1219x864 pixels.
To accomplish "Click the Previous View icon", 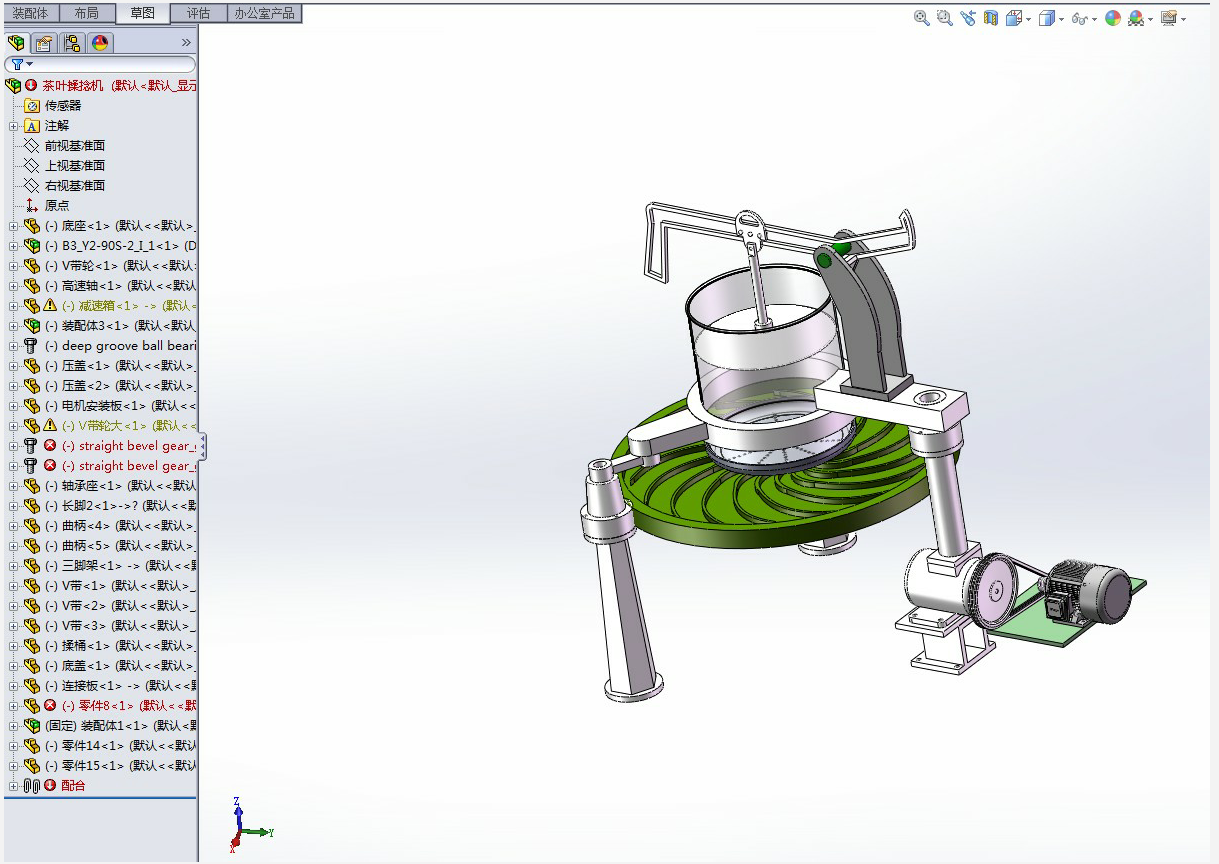I will 967,18.
